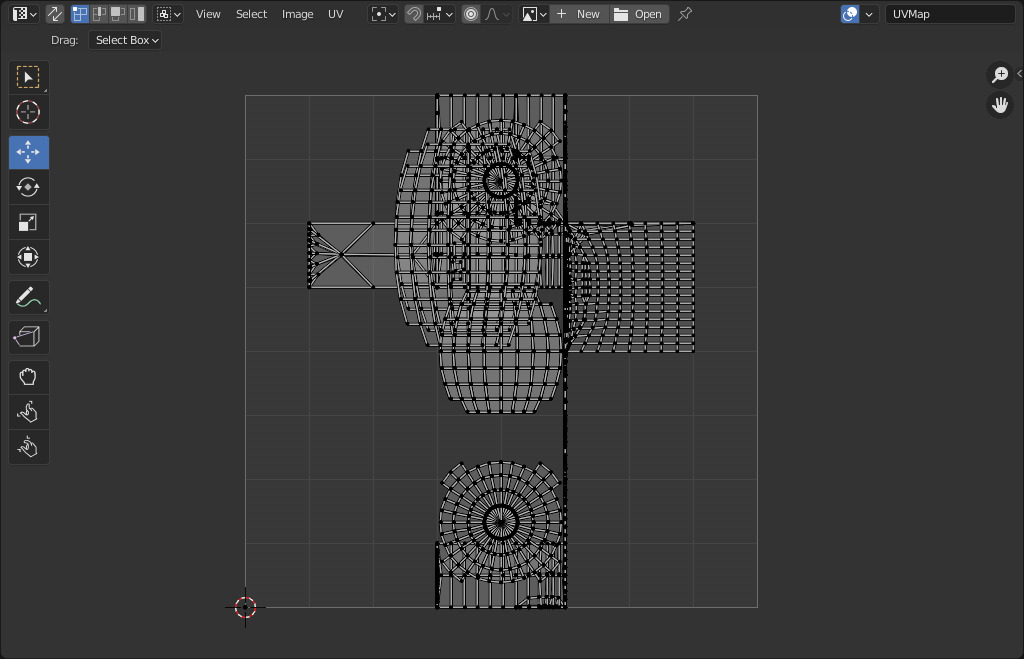Click the 2D cursor at origin
Viewport: 1024px width, 659px height.
(x=246, y=607)
